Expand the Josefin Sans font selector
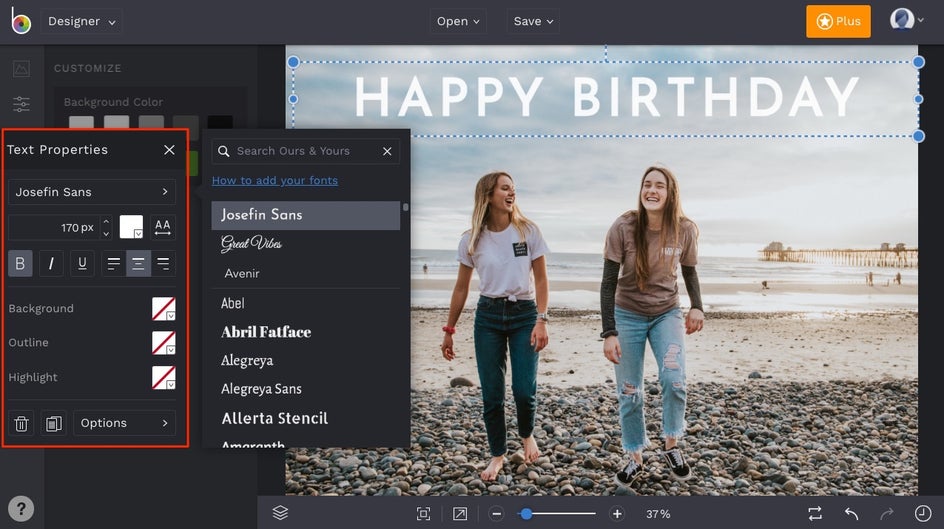 [x=92, y=192]
